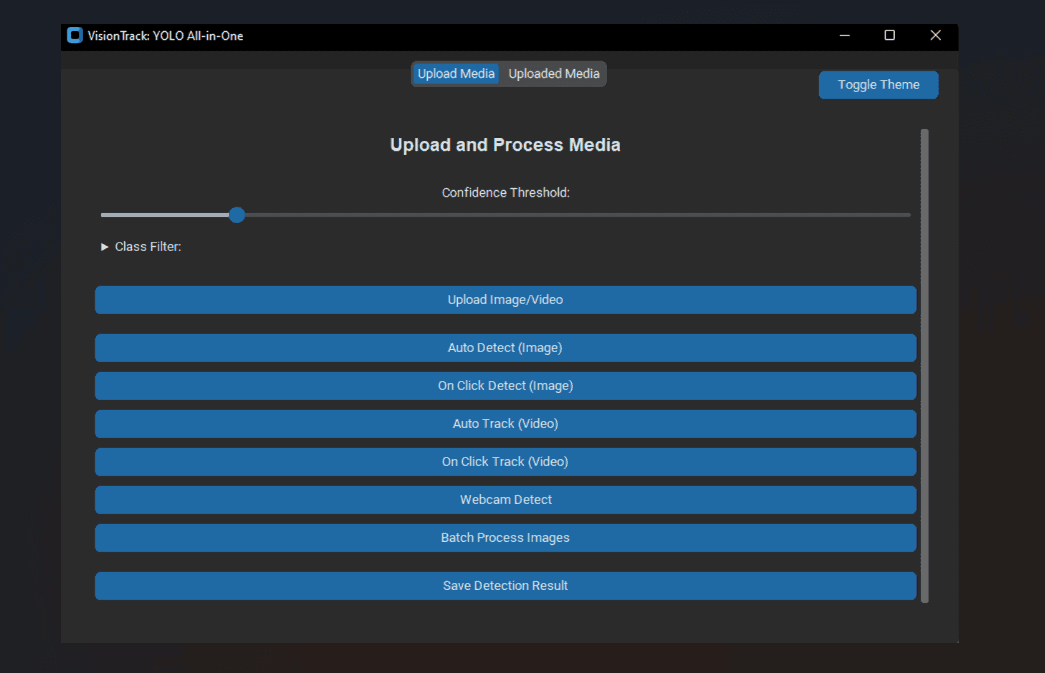Image resolution: width=1045 pixels, height=673 pixels.
Task: Click the VisionTrack app icon in title bar
Action: [x=75, y=35]
